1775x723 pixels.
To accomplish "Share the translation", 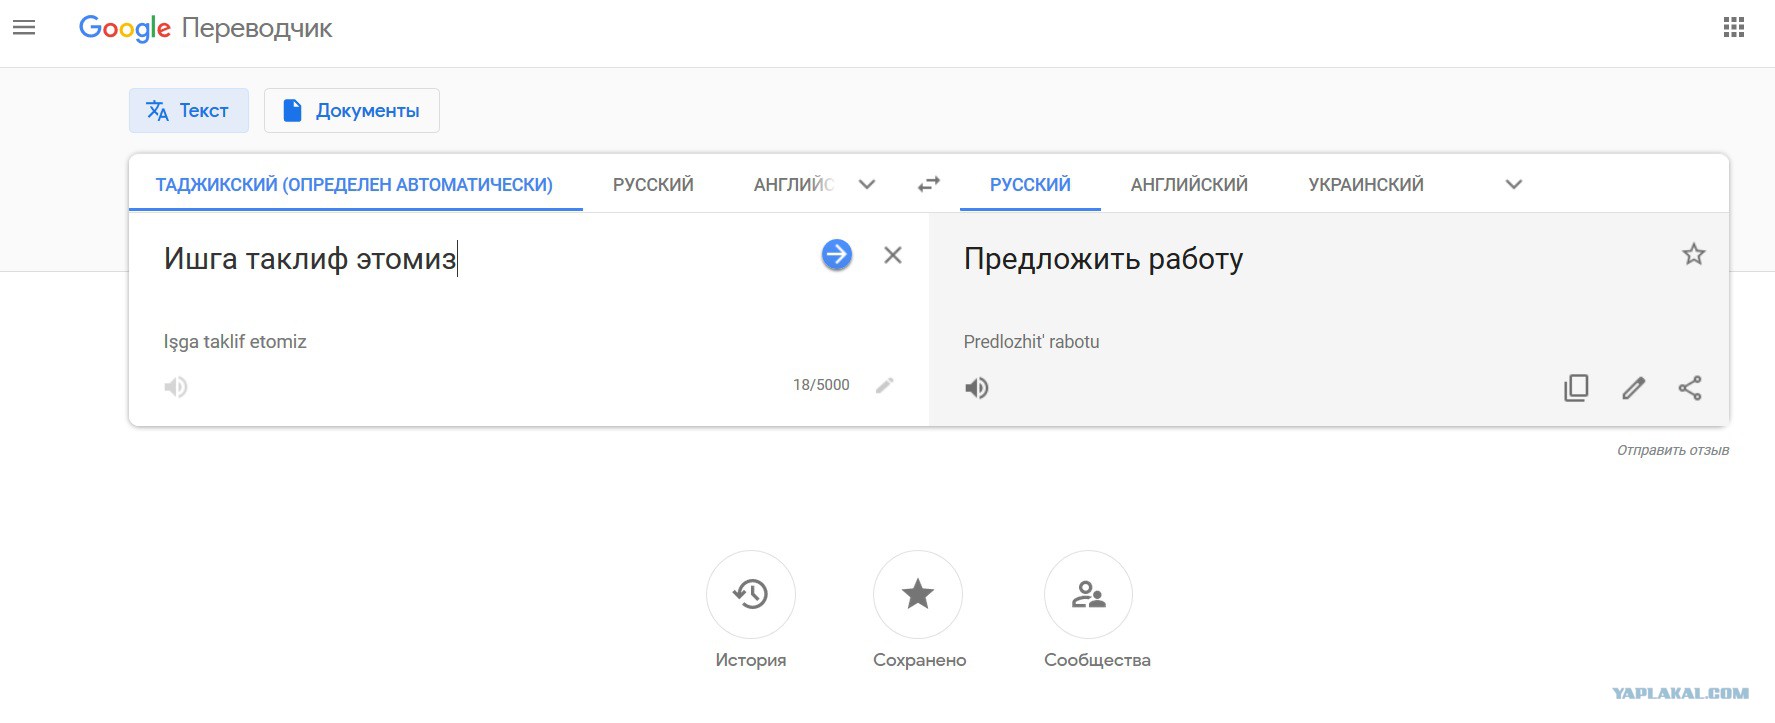I will 1690,388.
